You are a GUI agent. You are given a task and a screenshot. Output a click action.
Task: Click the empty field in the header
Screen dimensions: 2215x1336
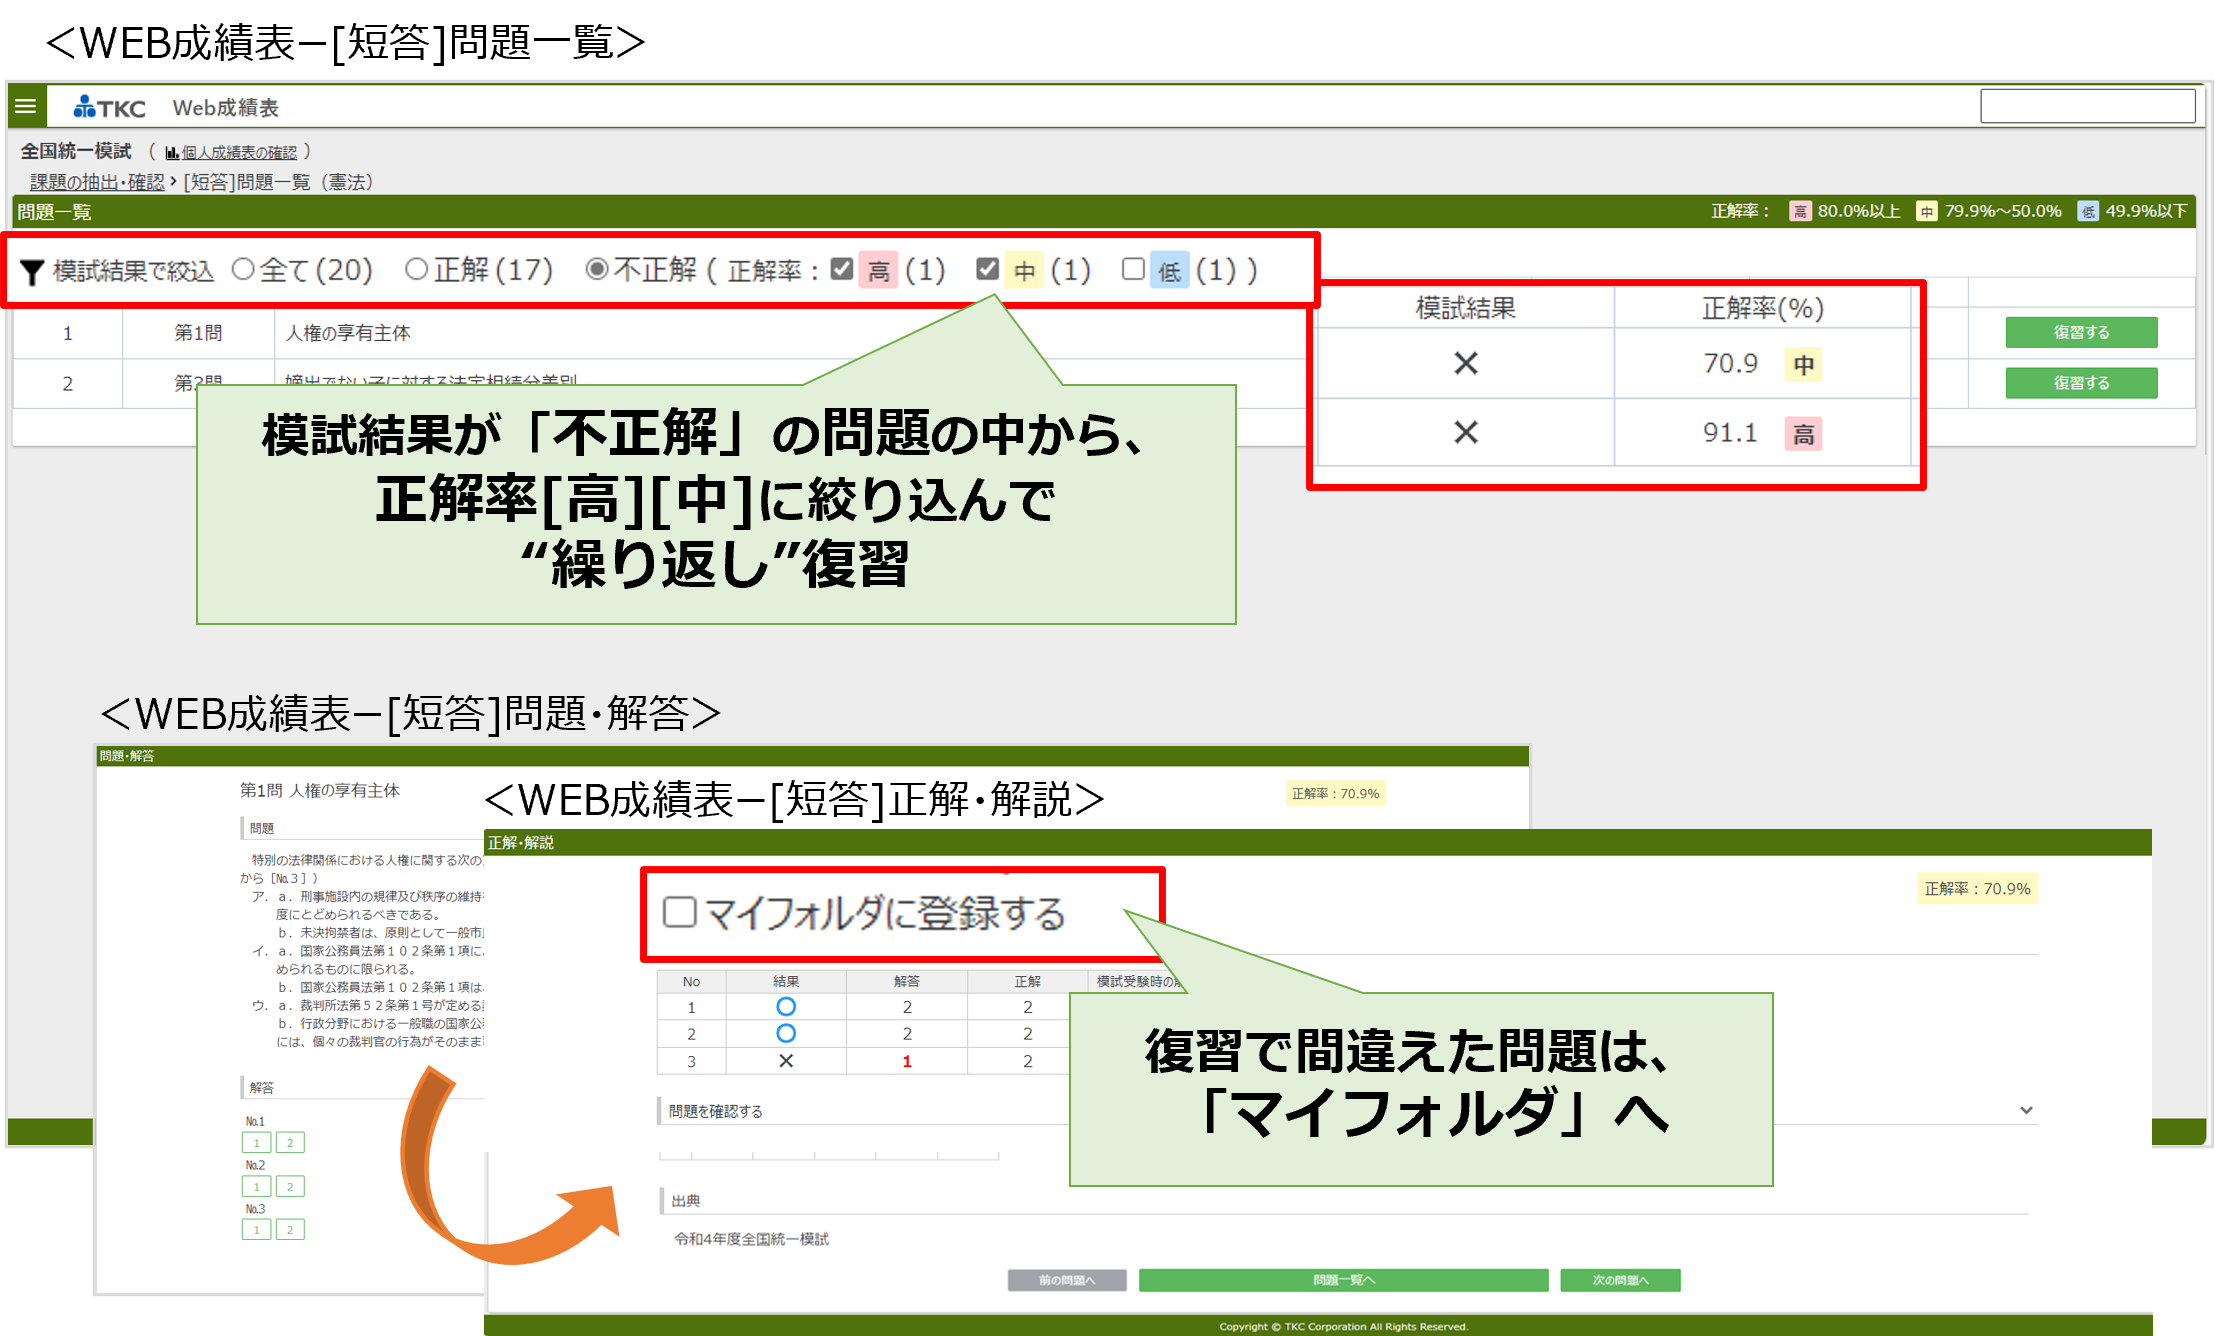click(x=2087, y=105)
